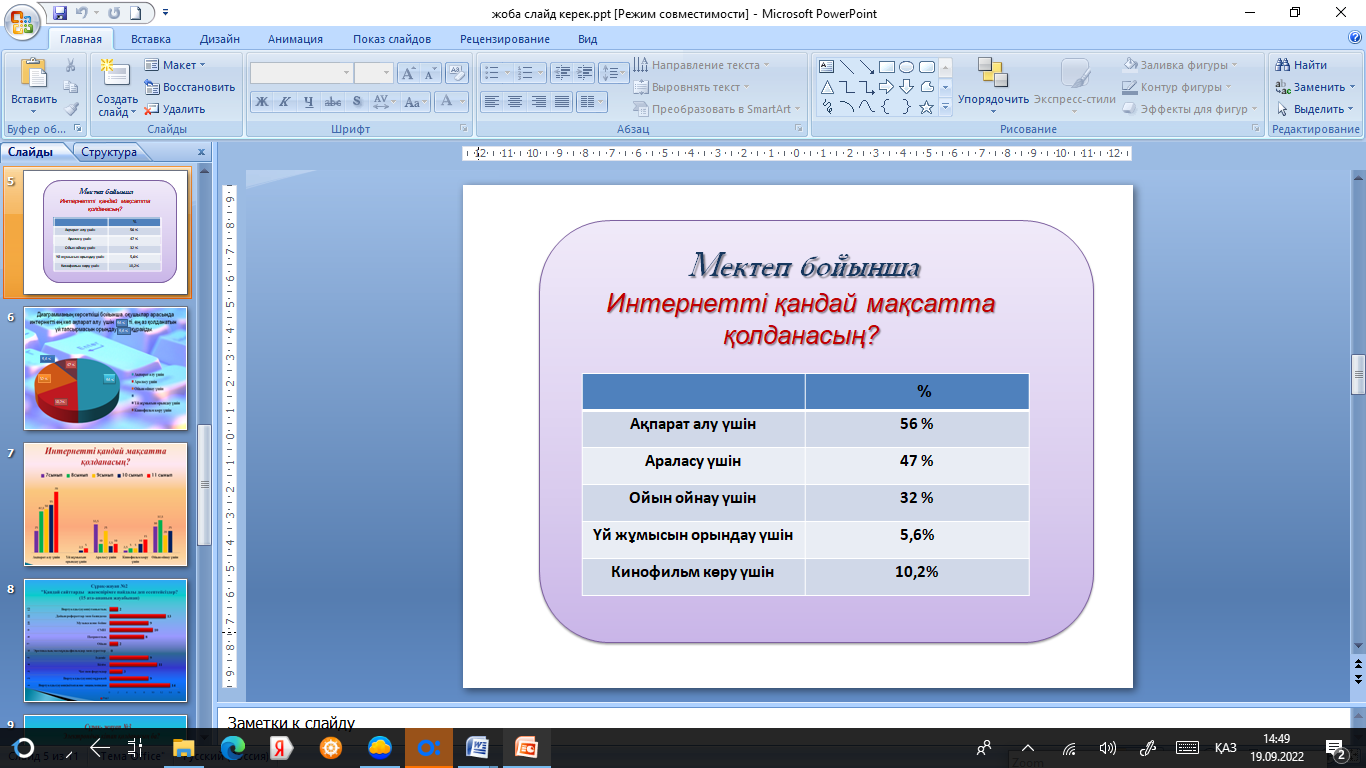Expand the font name combo box
Image resolution: width=1366 pixels, height=768 pixels.
tap(346, 73)
